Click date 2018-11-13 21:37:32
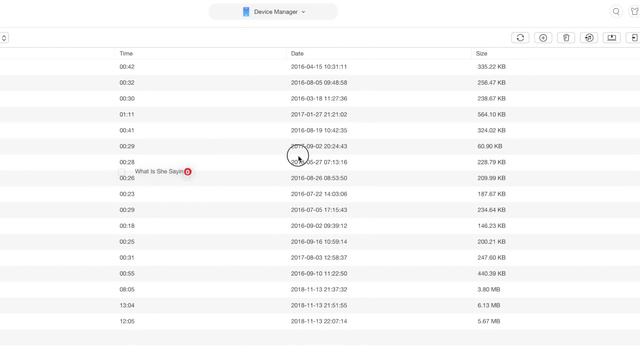This screenshot has height=360, width=640. (319, 289)
